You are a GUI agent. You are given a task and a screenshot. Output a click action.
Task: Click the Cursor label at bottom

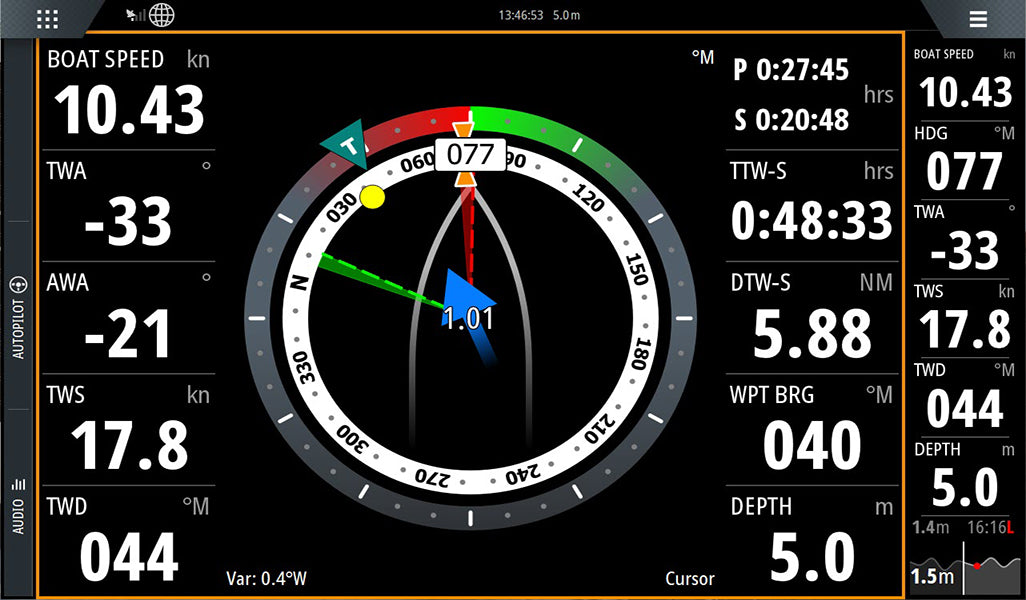(x=689, y=578)
